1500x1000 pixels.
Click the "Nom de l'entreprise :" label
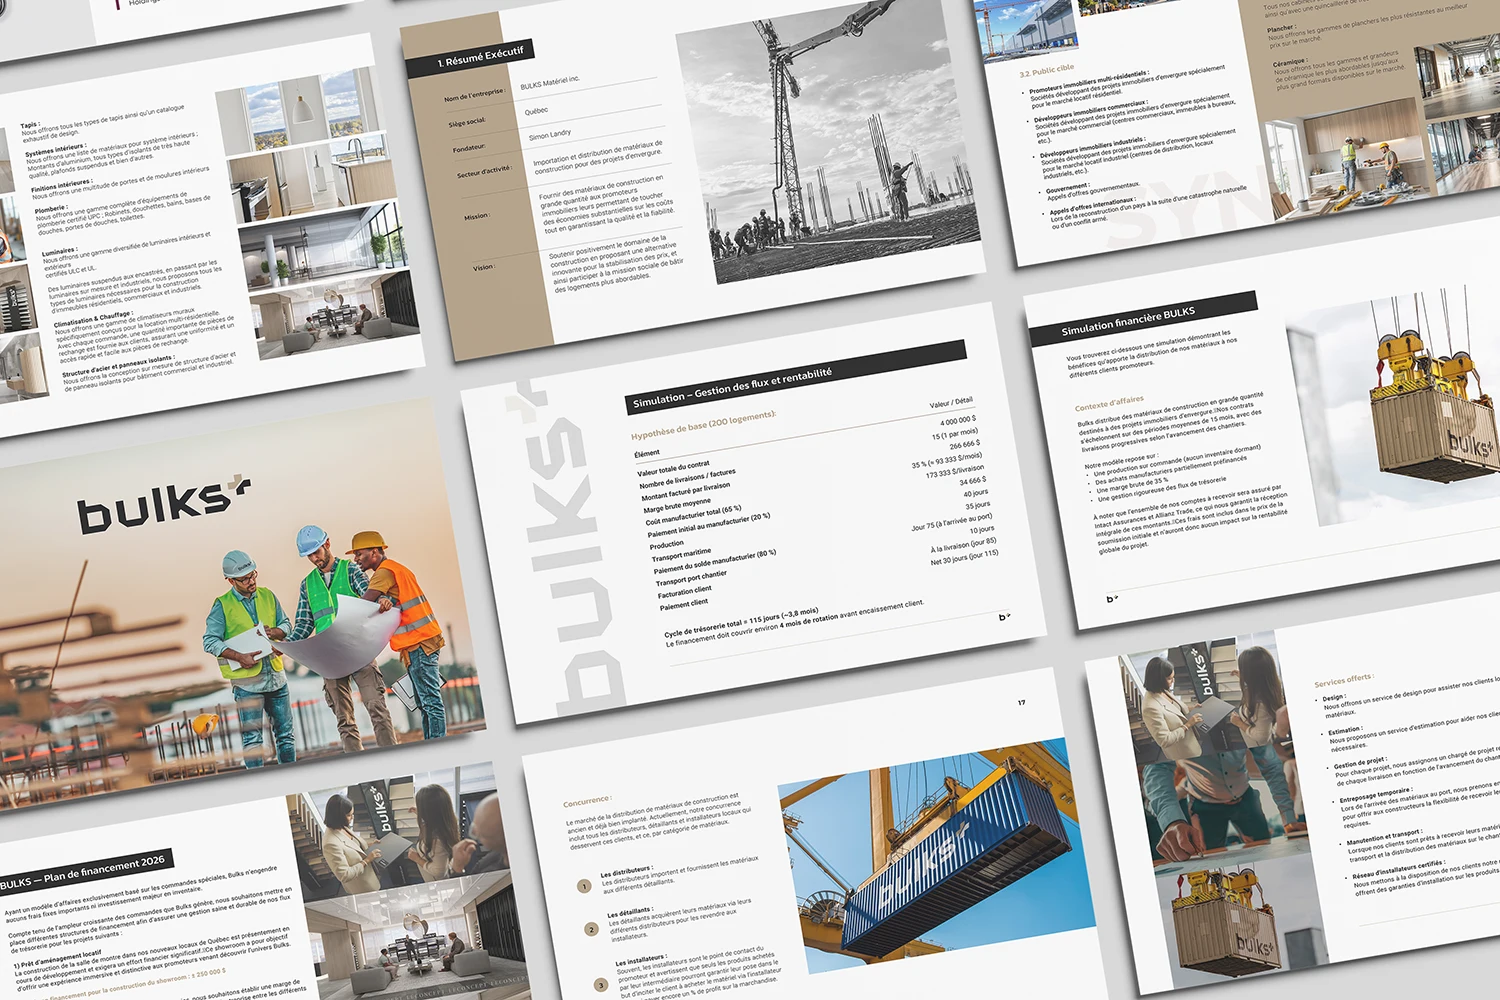(474, 95)
